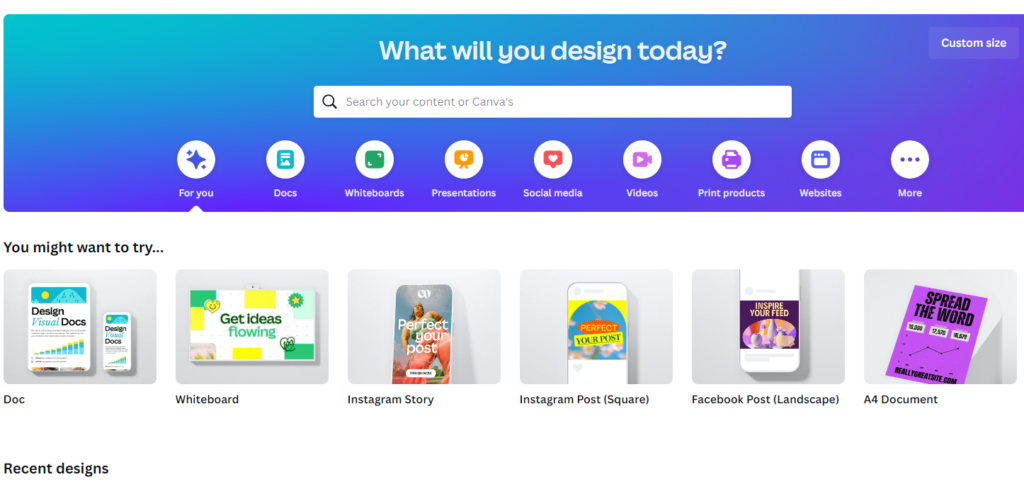
Task: Select the For you sparkle icon
Action: pyautogui.click(x=196, y=159)
